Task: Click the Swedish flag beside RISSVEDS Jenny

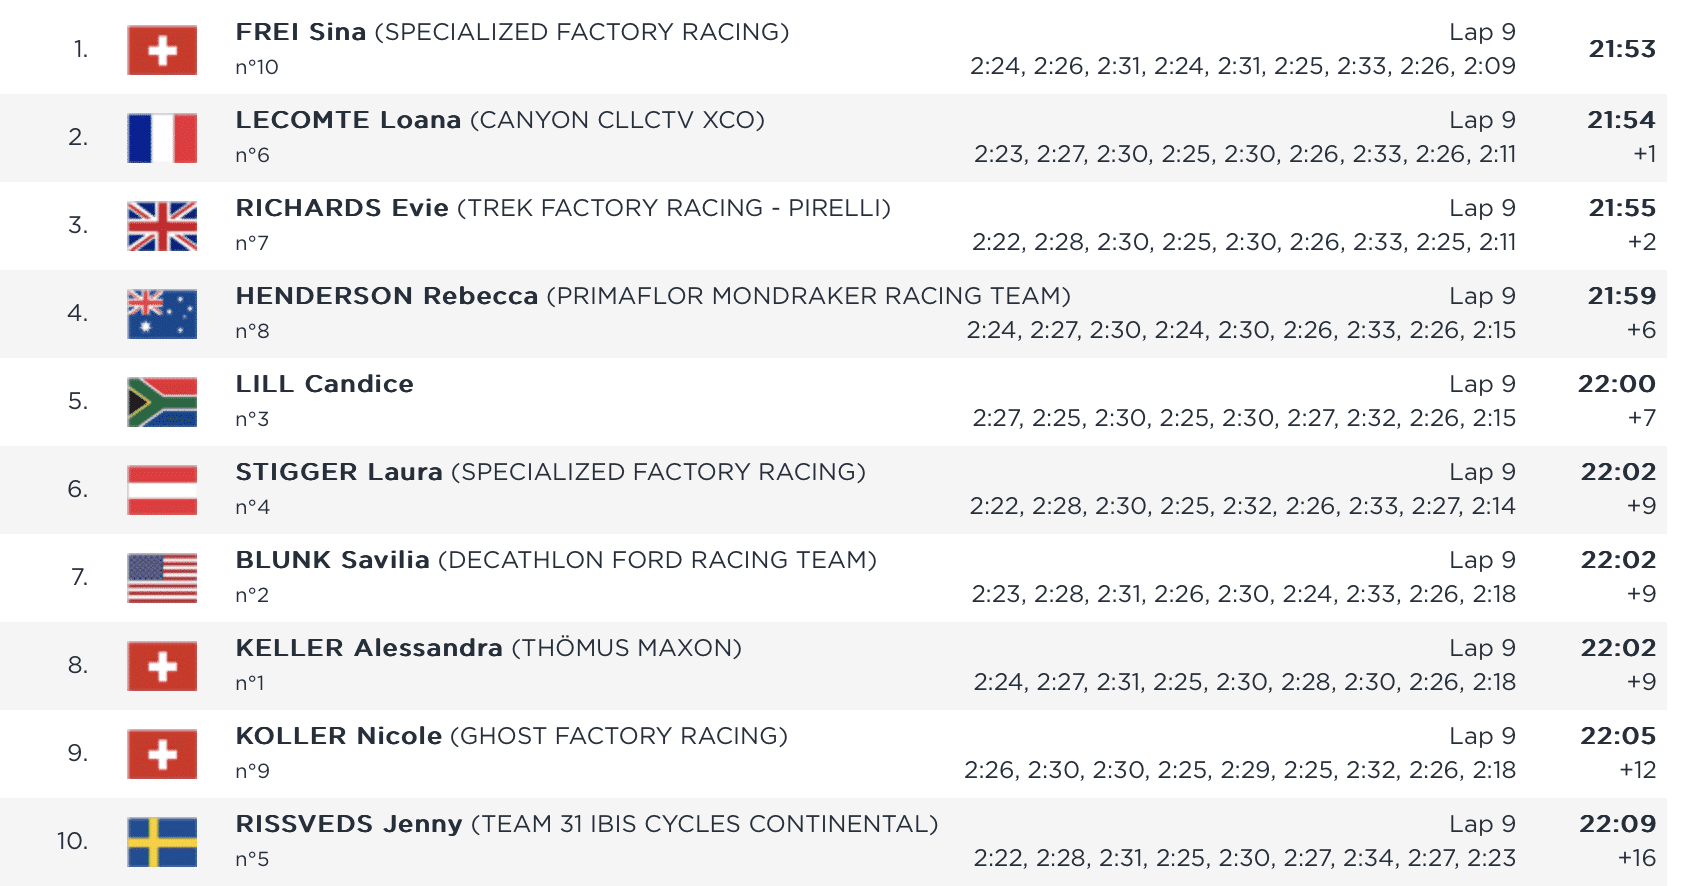Action: pos(162,842)
